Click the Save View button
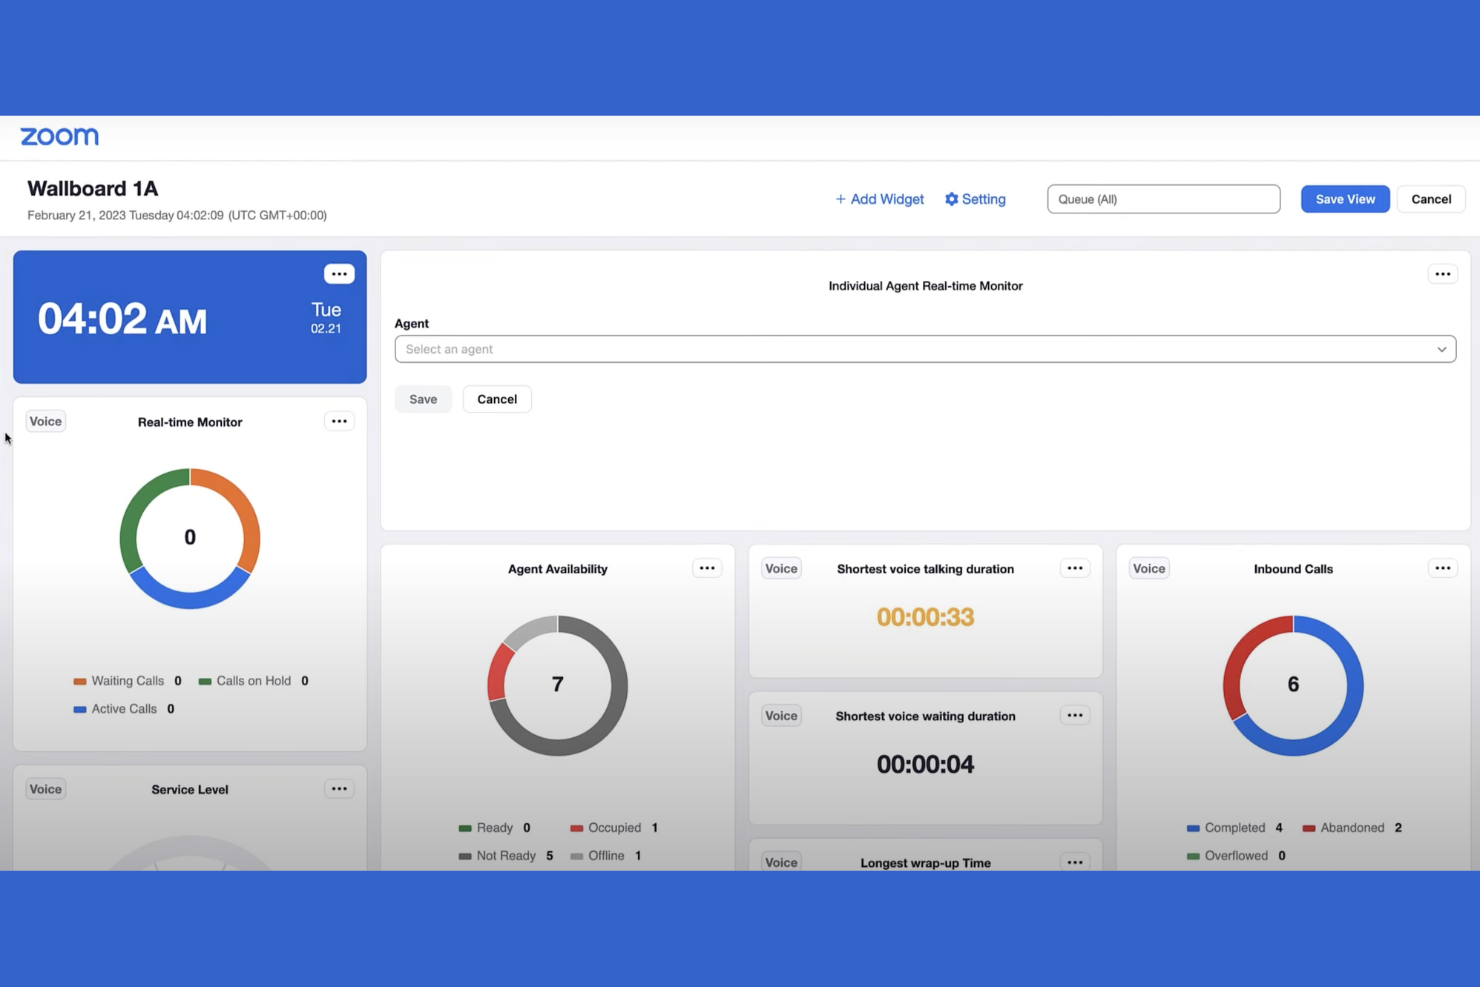 tap(1344, 199)
